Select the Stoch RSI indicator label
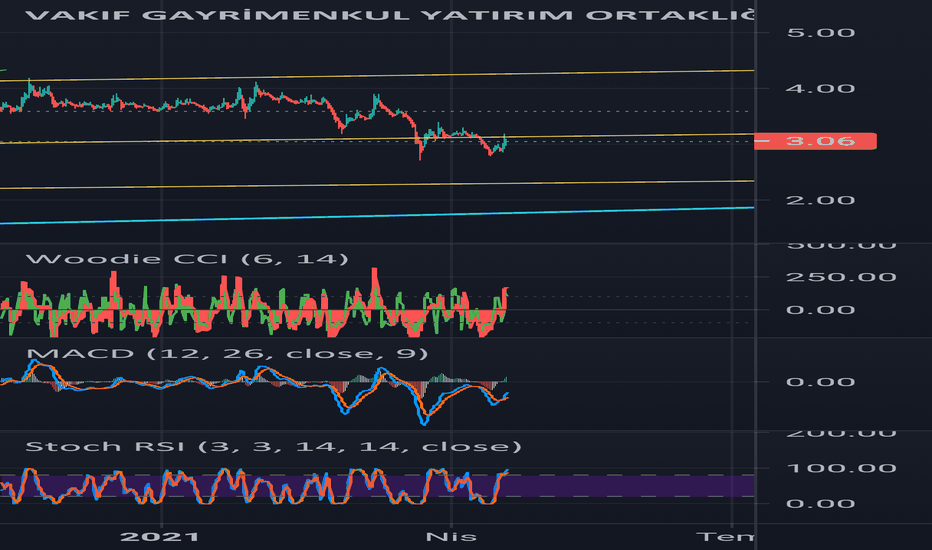This screenshot has width=932, height=550. [x=273, y=447]
